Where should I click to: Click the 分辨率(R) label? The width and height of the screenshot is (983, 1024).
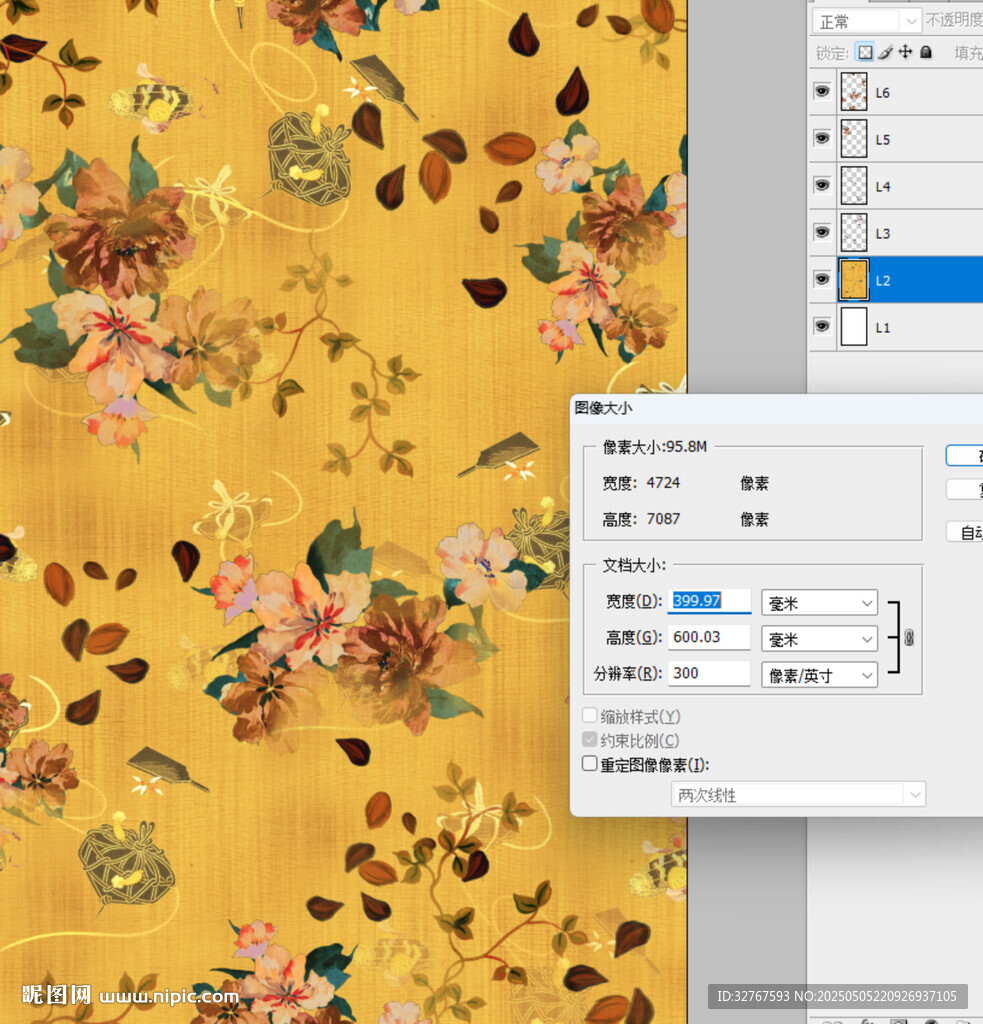tap(628, 673)
